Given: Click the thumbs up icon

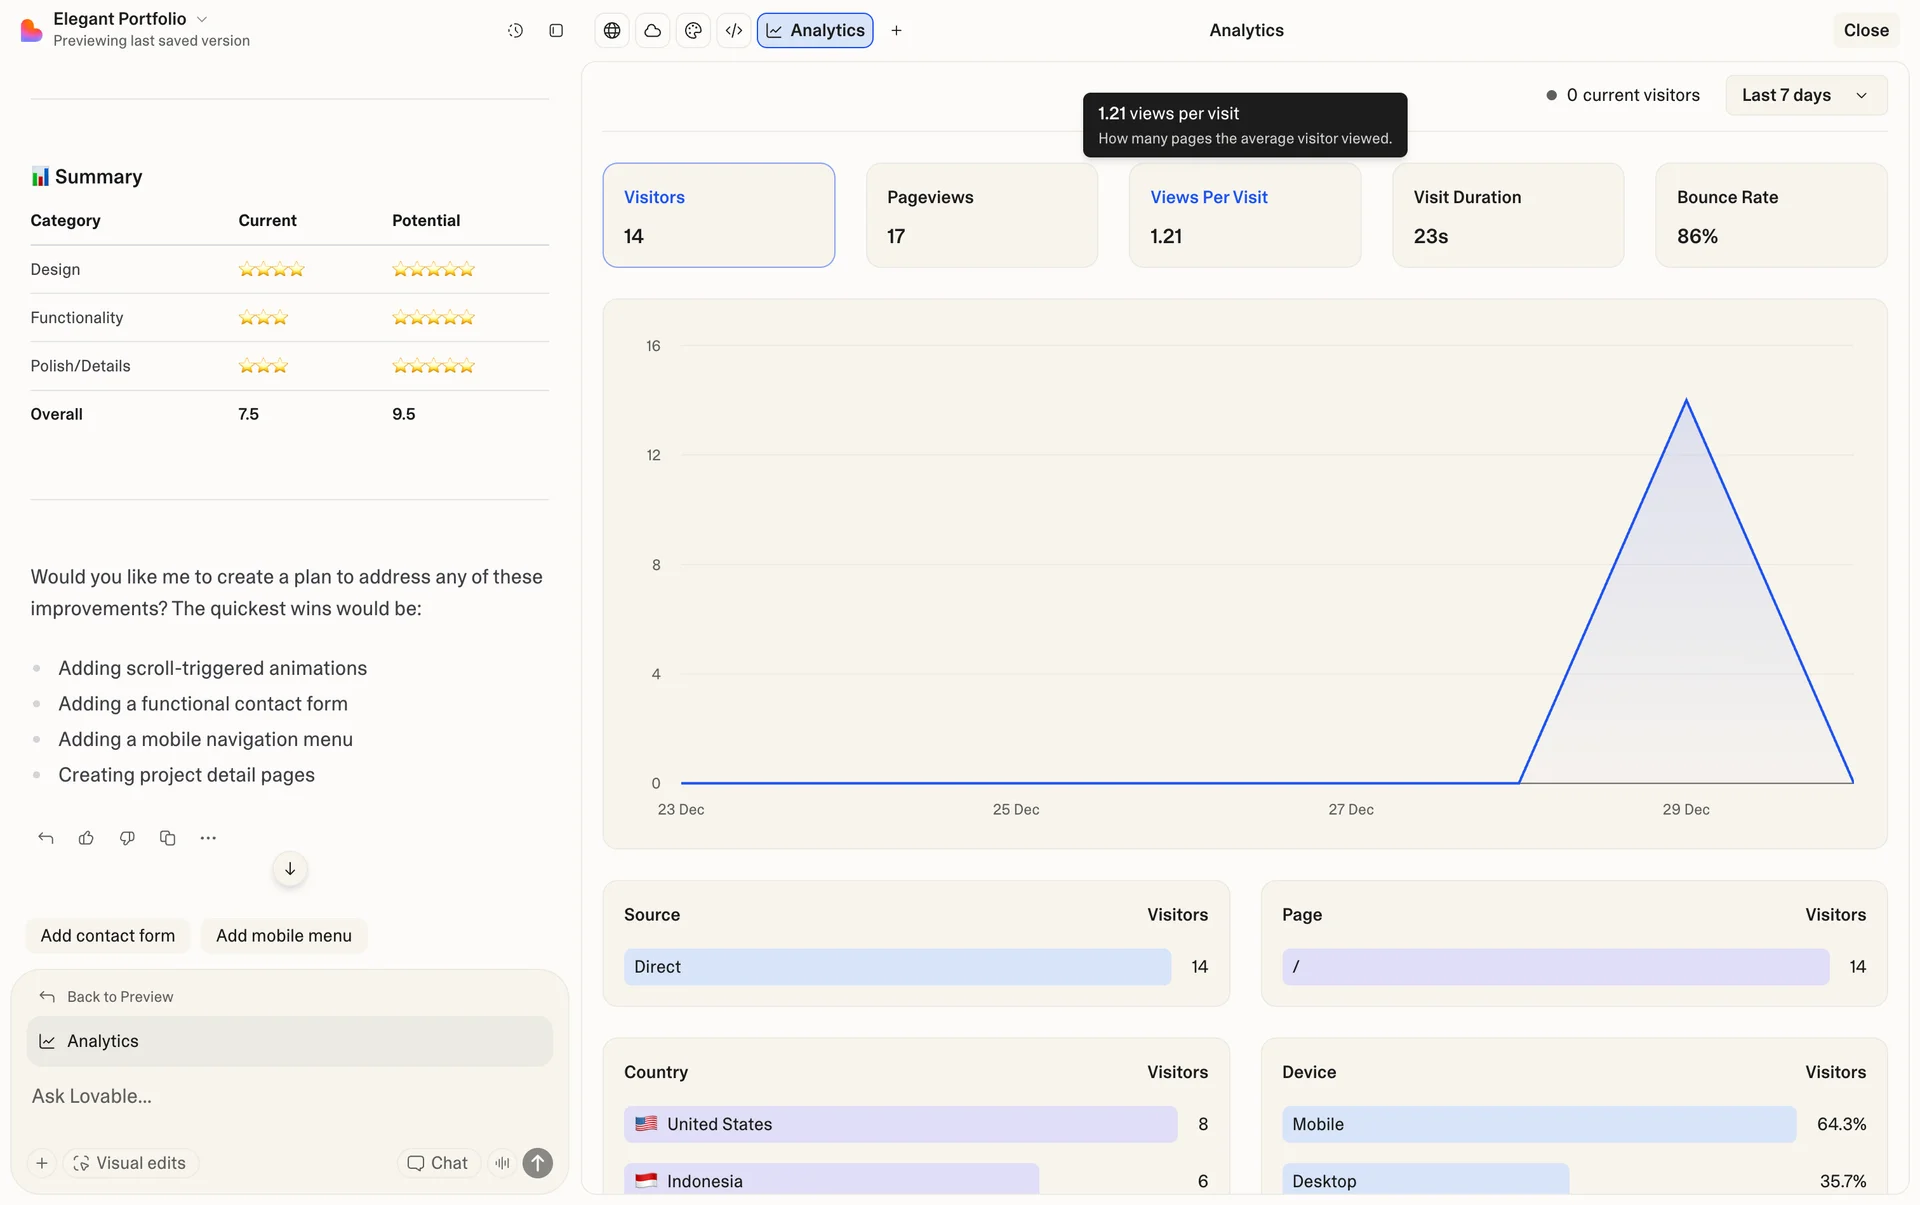Looking at the screenshot, I should (x=86, y=838).
